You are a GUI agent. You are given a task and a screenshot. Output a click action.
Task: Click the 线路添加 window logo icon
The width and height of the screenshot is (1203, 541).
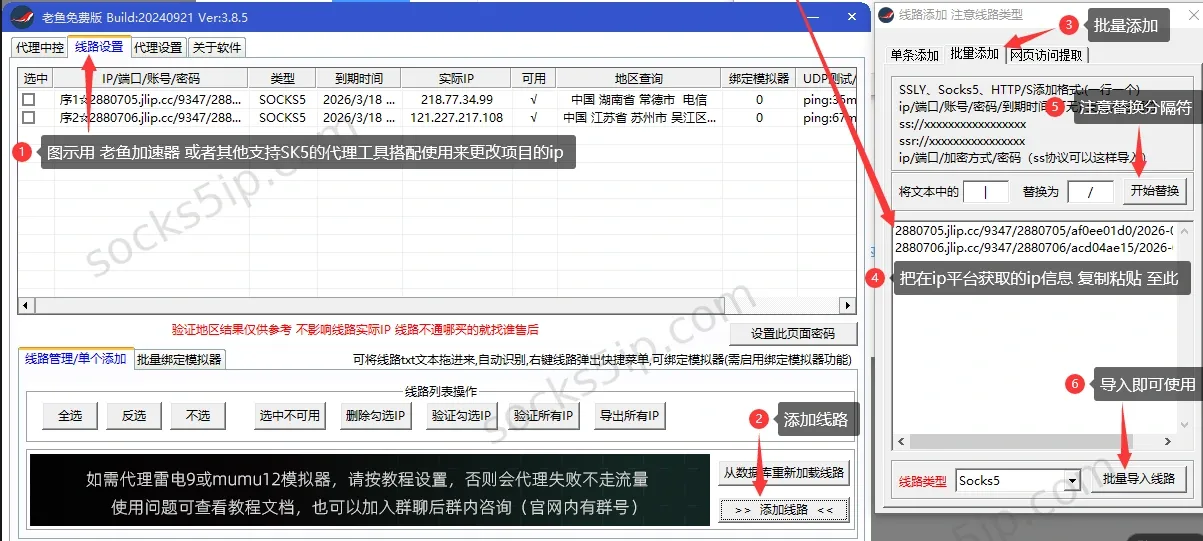[x=885, y=15]
